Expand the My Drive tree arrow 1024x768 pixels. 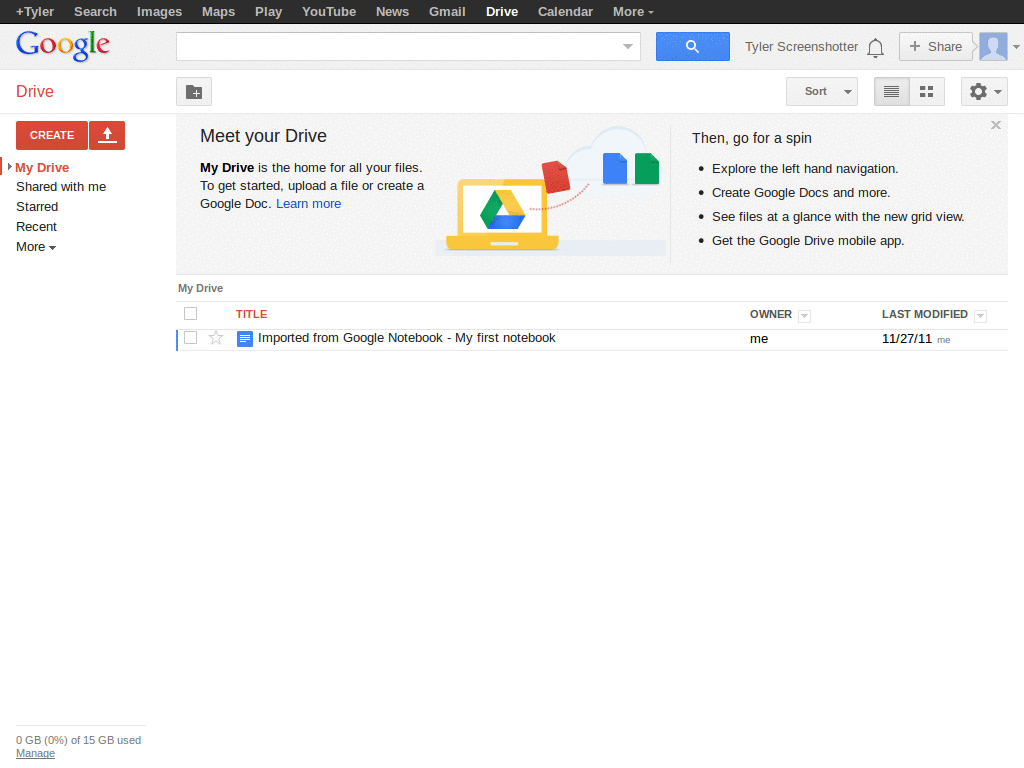tap(10, 167)
